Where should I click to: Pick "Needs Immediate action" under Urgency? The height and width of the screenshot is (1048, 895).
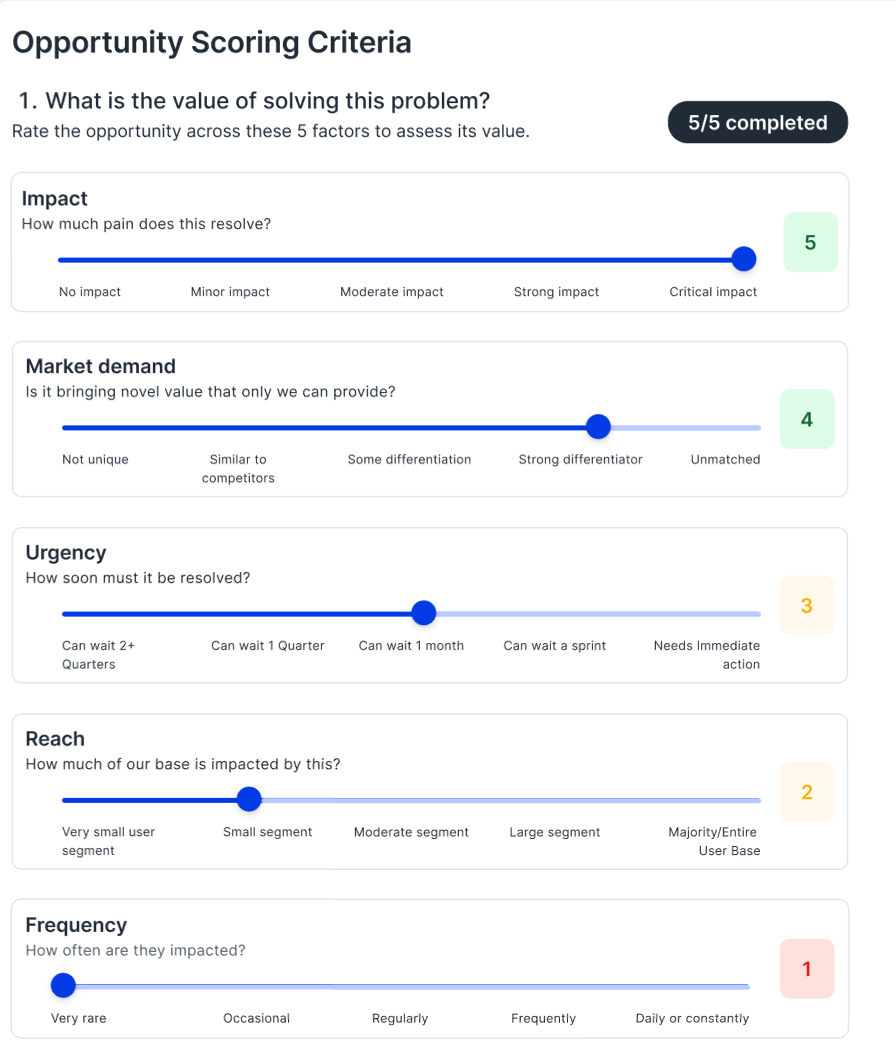pos(706,655)
